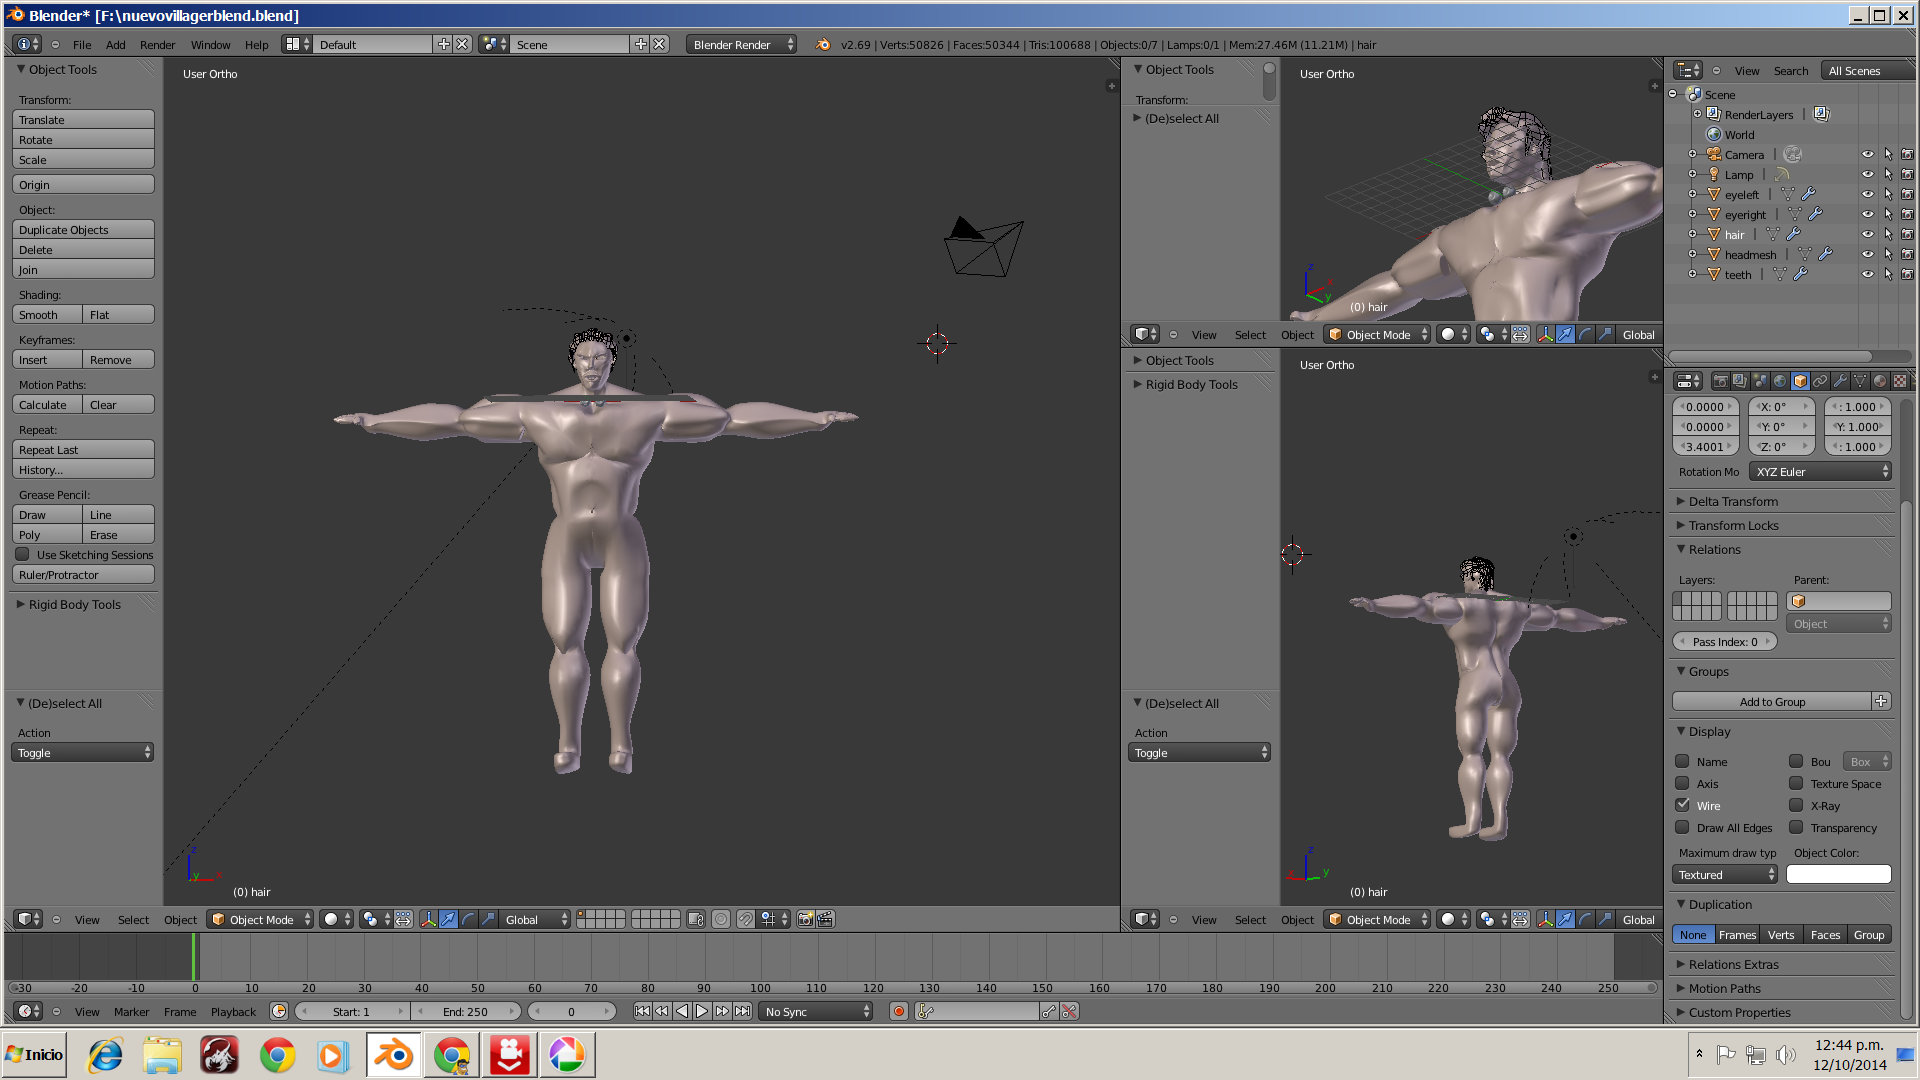Toggle the Wire display checkbox

click(x=1683, y=805)
